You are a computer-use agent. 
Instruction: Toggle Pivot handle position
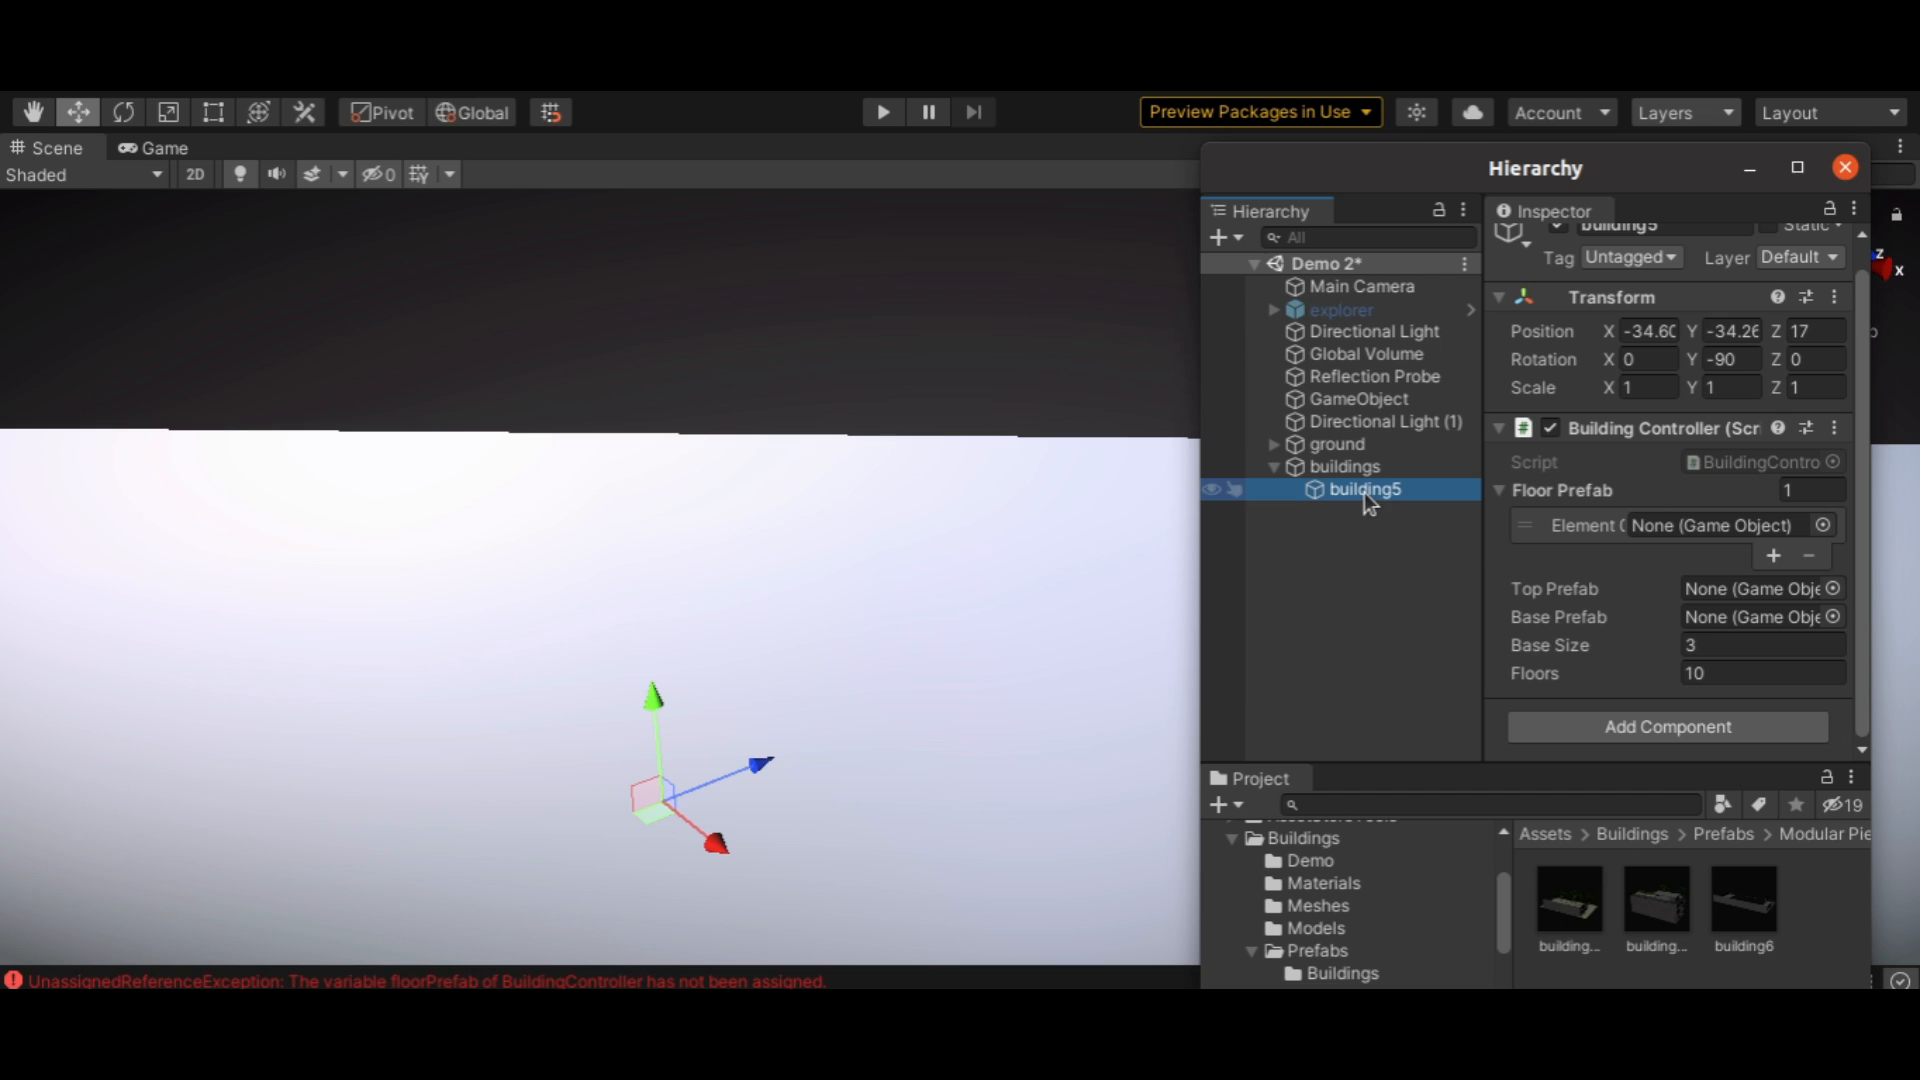[x=383, y=112]
